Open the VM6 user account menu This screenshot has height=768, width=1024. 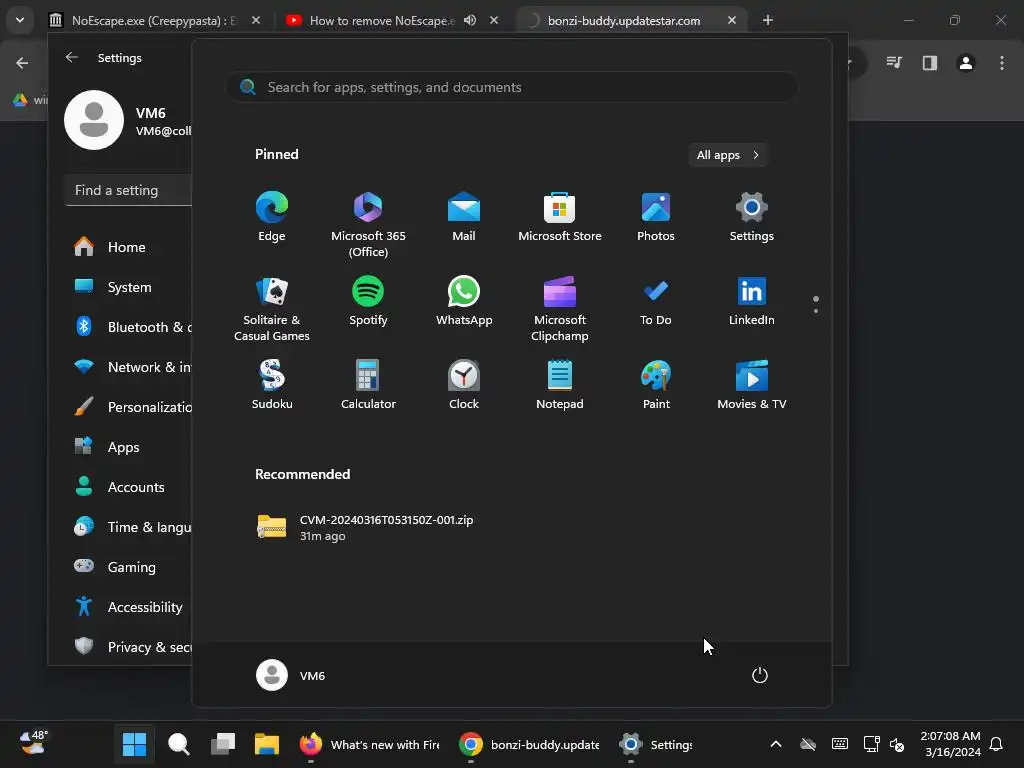[291, 675]
